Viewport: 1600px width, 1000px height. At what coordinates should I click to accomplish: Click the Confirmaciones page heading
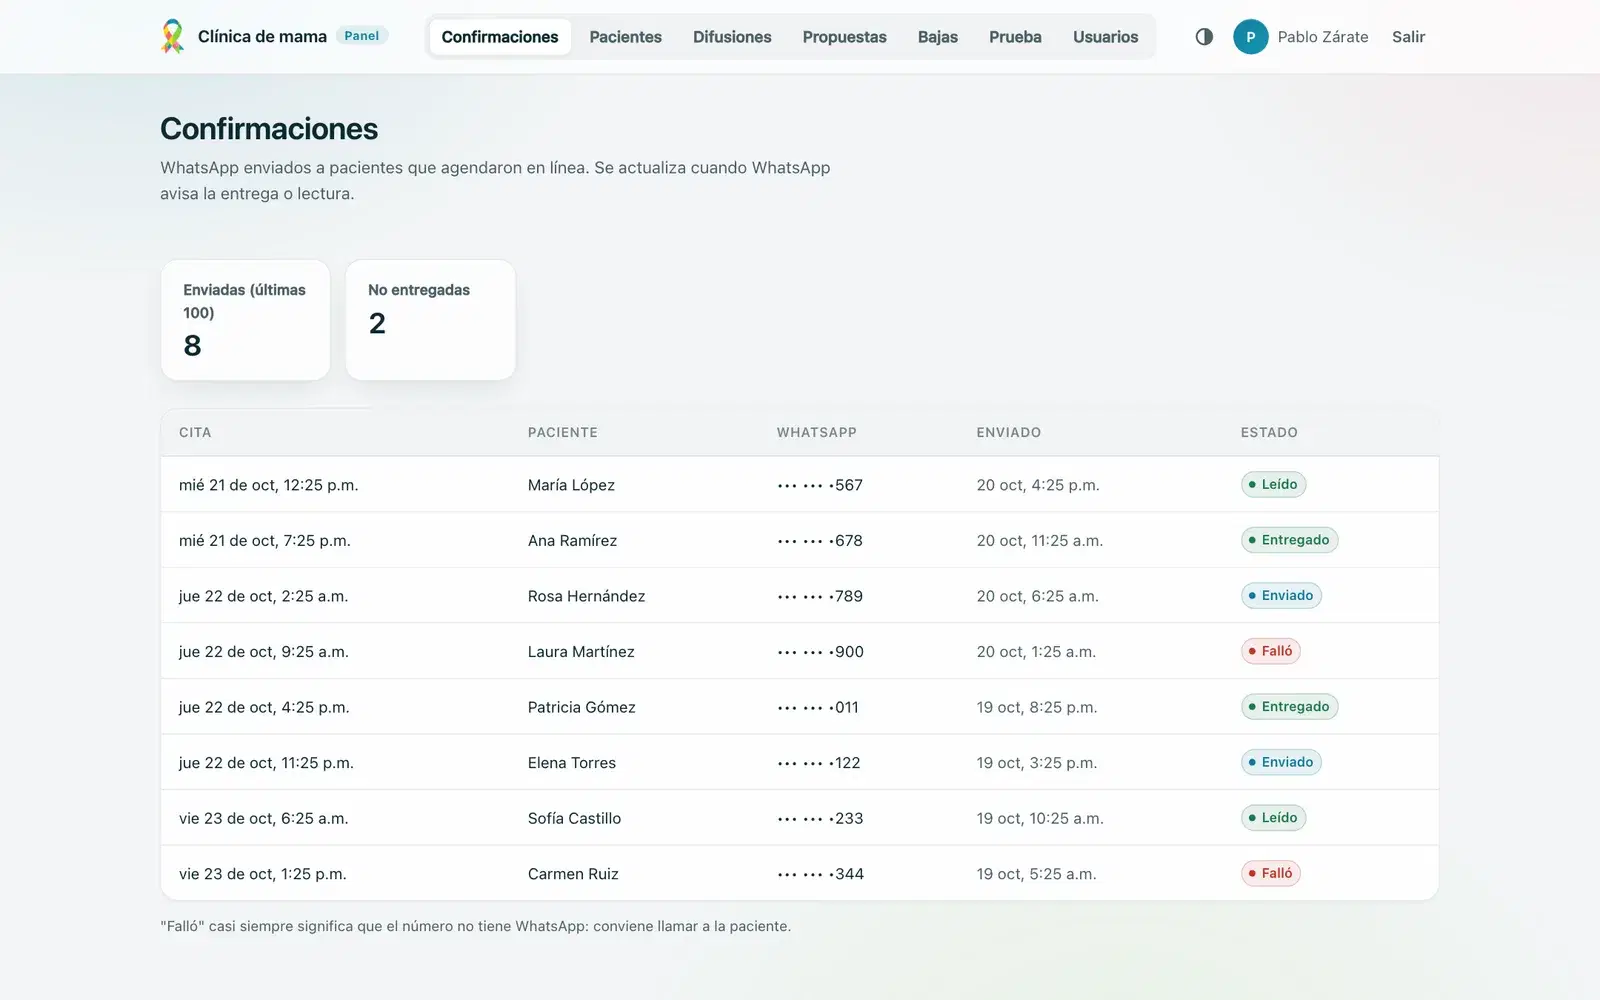(x=269, y=129)
